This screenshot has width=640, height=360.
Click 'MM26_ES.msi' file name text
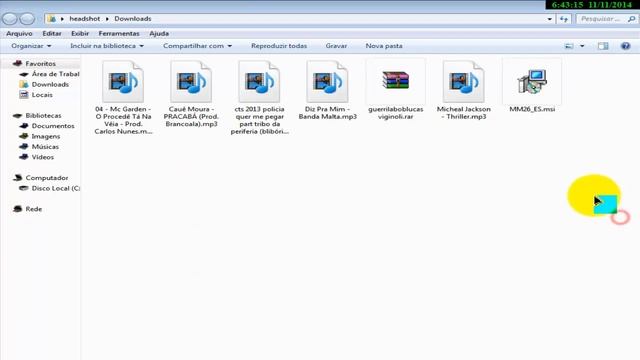532,109
